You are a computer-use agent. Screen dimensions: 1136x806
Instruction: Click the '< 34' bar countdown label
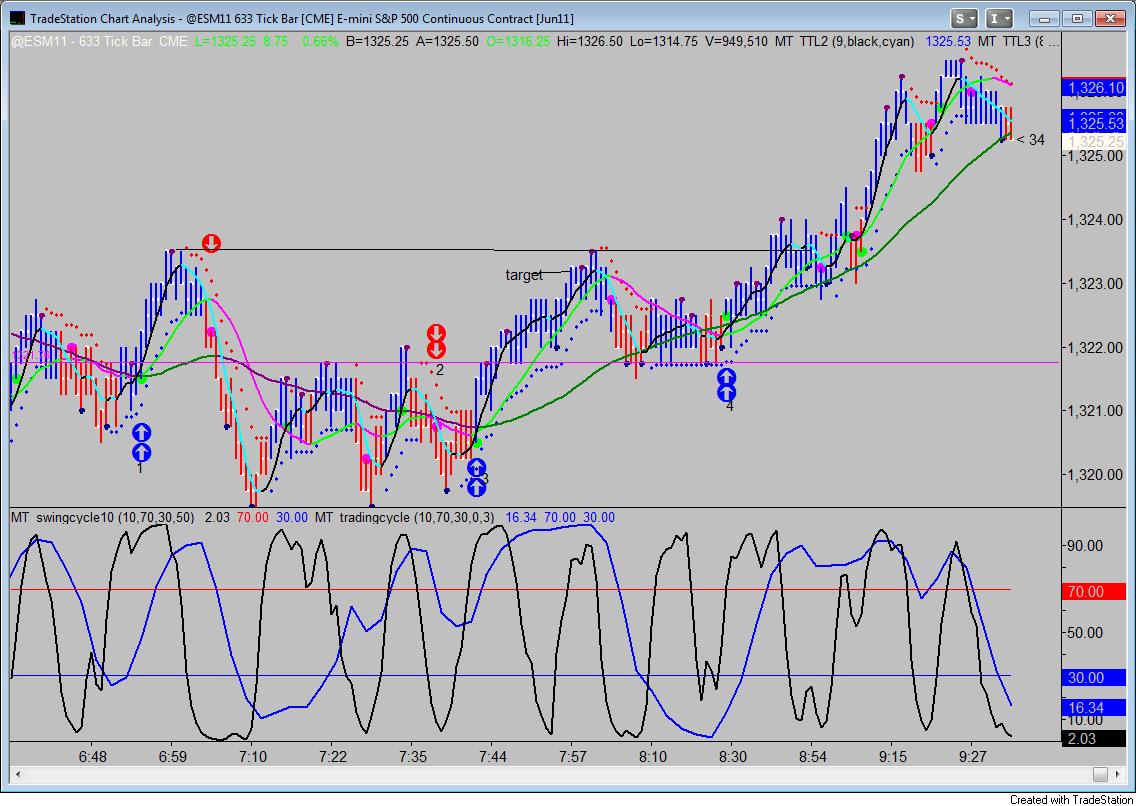(x=1031, y=140)
